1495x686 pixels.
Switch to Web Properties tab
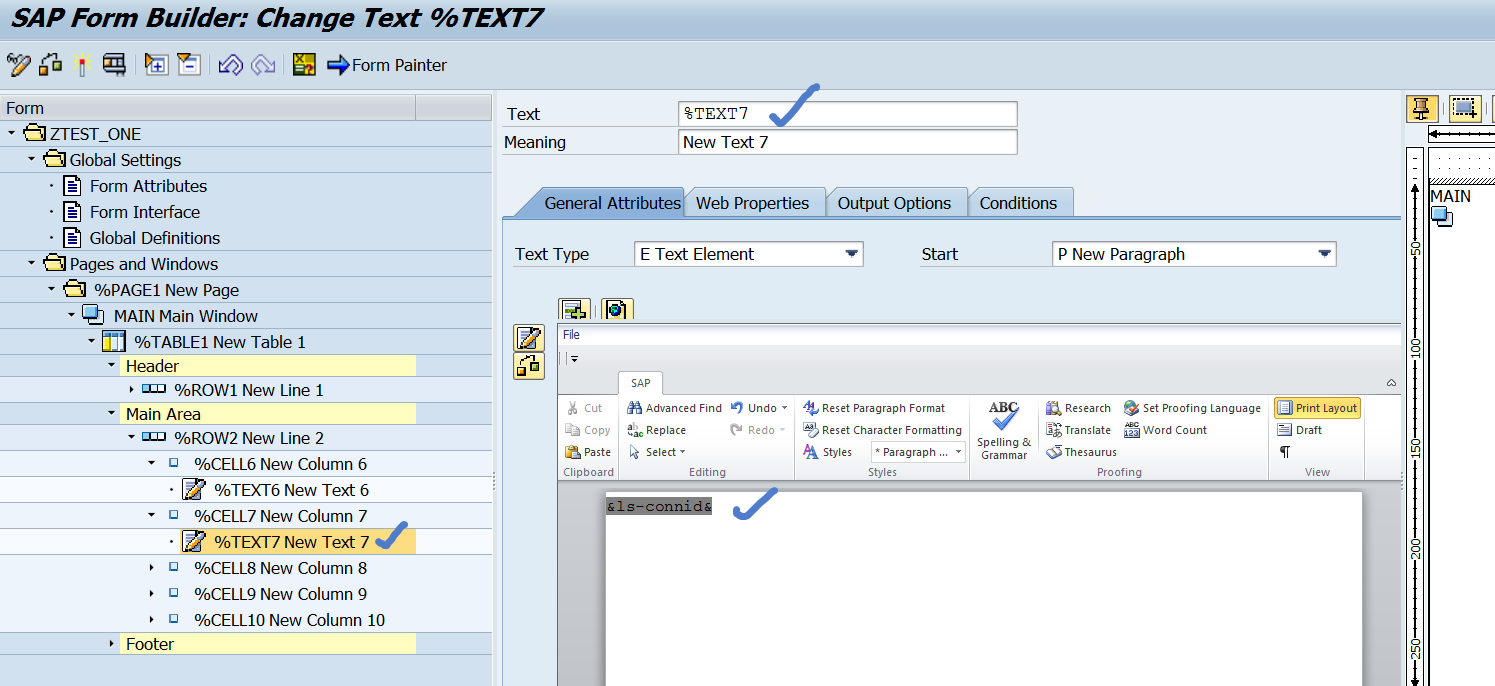point(752,203)
